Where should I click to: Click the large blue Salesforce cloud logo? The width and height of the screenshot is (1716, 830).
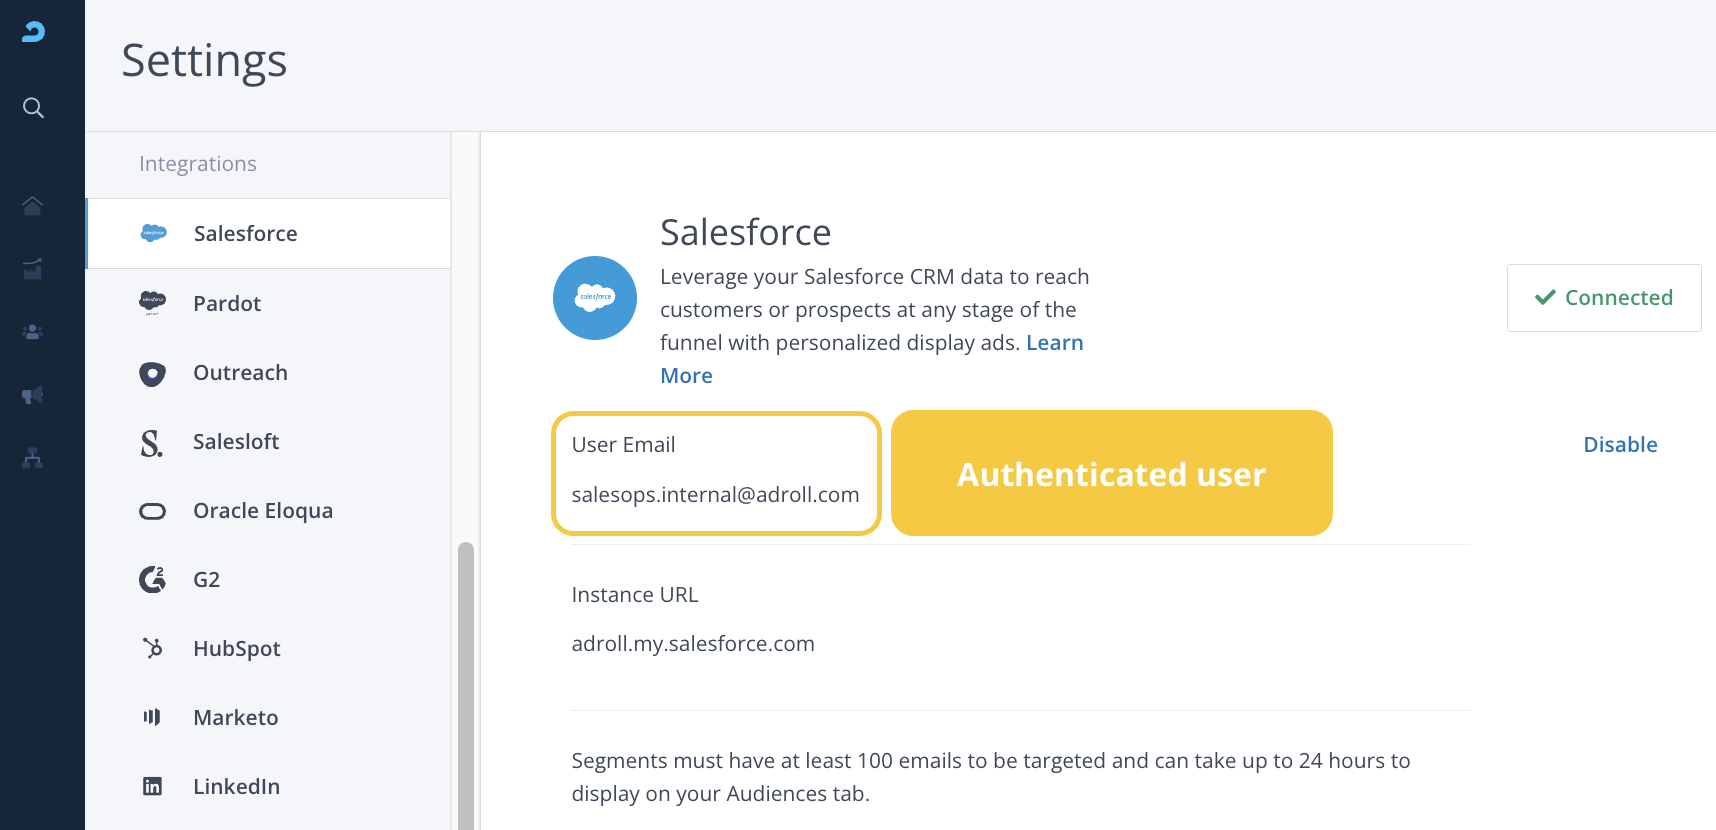click(x=595, y=298)
